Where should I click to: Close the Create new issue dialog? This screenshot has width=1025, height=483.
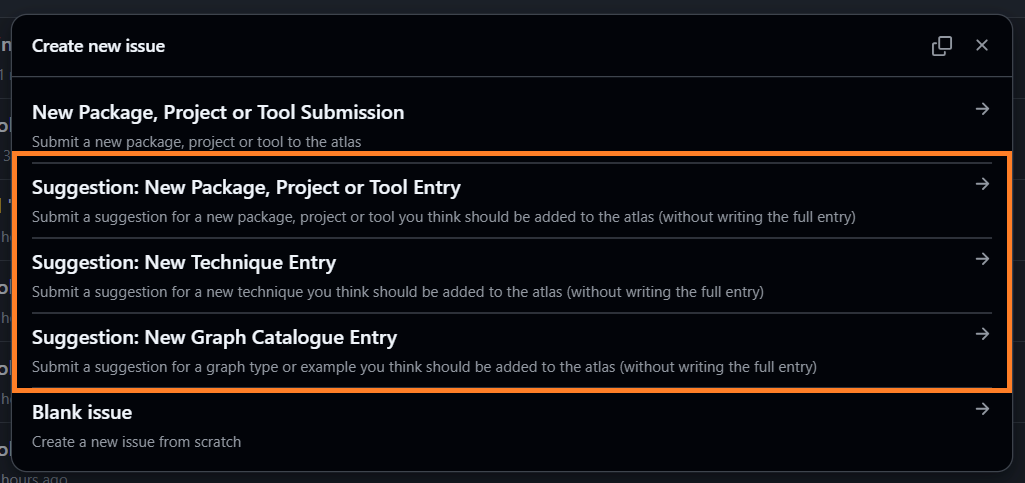coord(982,46)
